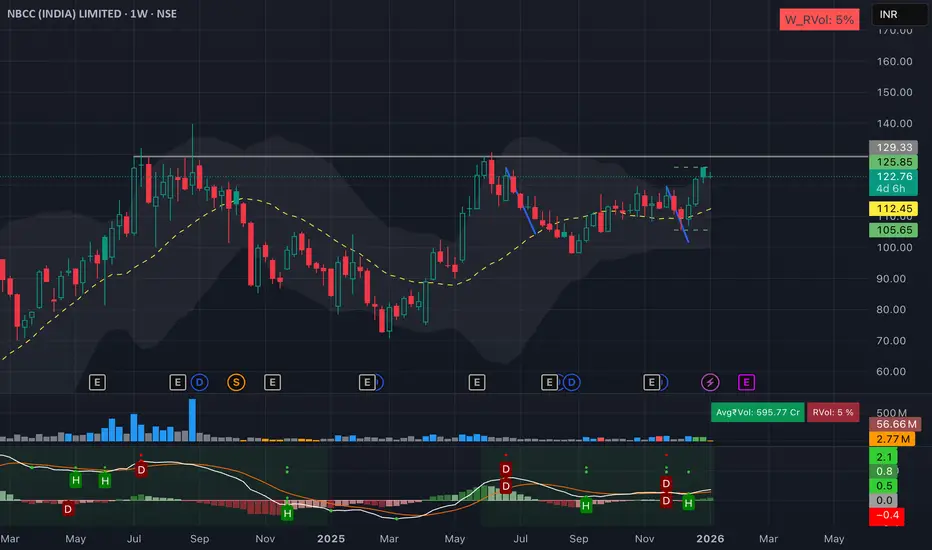
Task: Click the Avg₹Vol: 595.77 Cr label
Action: pos(758,412)
